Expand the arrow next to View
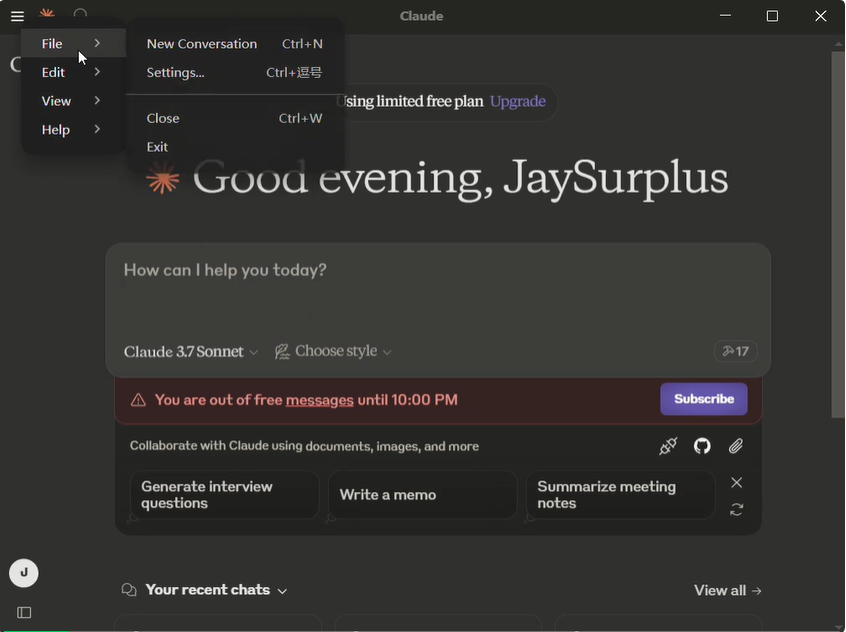Screen dimensions: 846x632 pyautogui.click(x=97, y=100)
